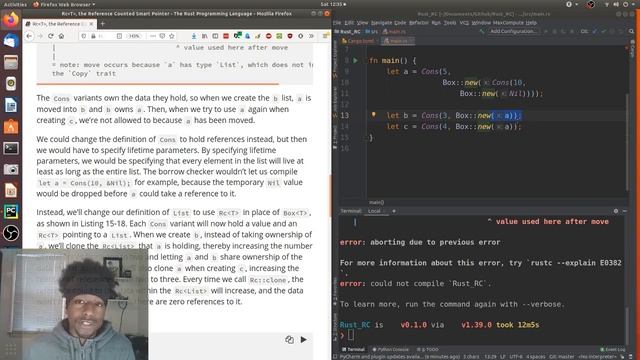The height and width of the screenshot is (360, 640).
Task: Open the Firefox Web Browser app menu
Action: (x=64, y=4)
